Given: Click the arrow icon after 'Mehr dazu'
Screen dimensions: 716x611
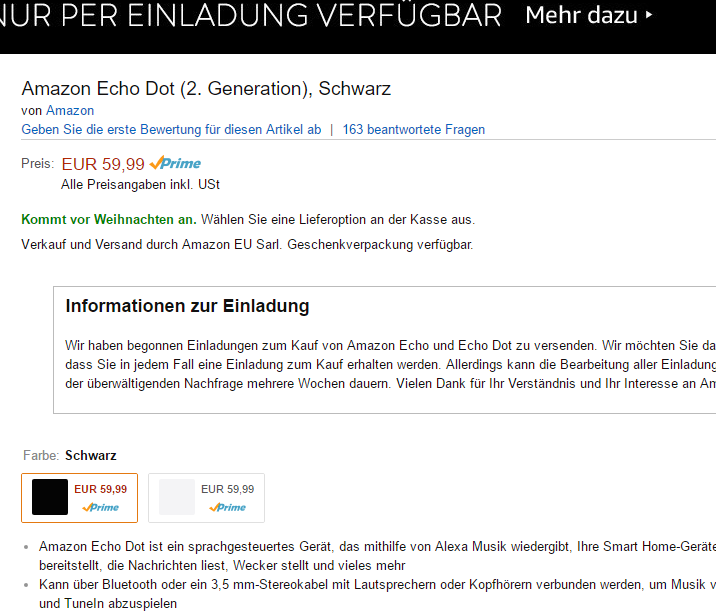Looking at the screenshot, I should (x=649, y=16).
